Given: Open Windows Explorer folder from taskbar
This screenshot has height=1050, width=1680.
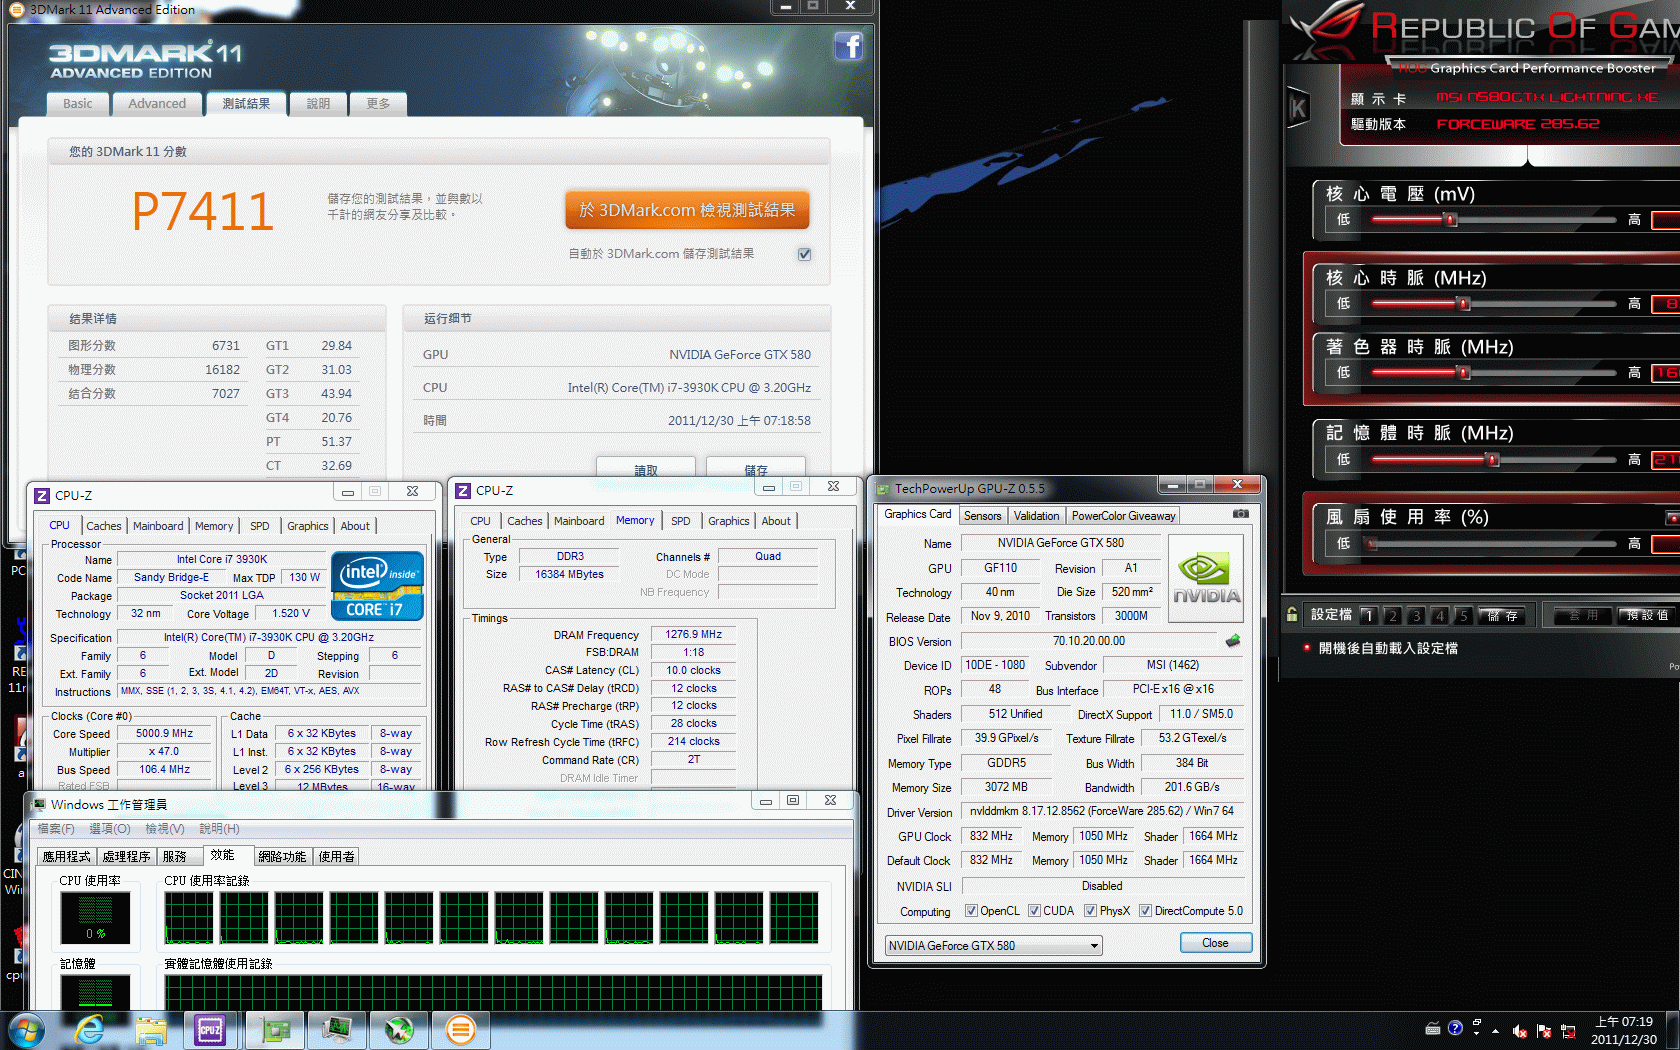Looking at the screenshot, I should tap(151, 1030).
